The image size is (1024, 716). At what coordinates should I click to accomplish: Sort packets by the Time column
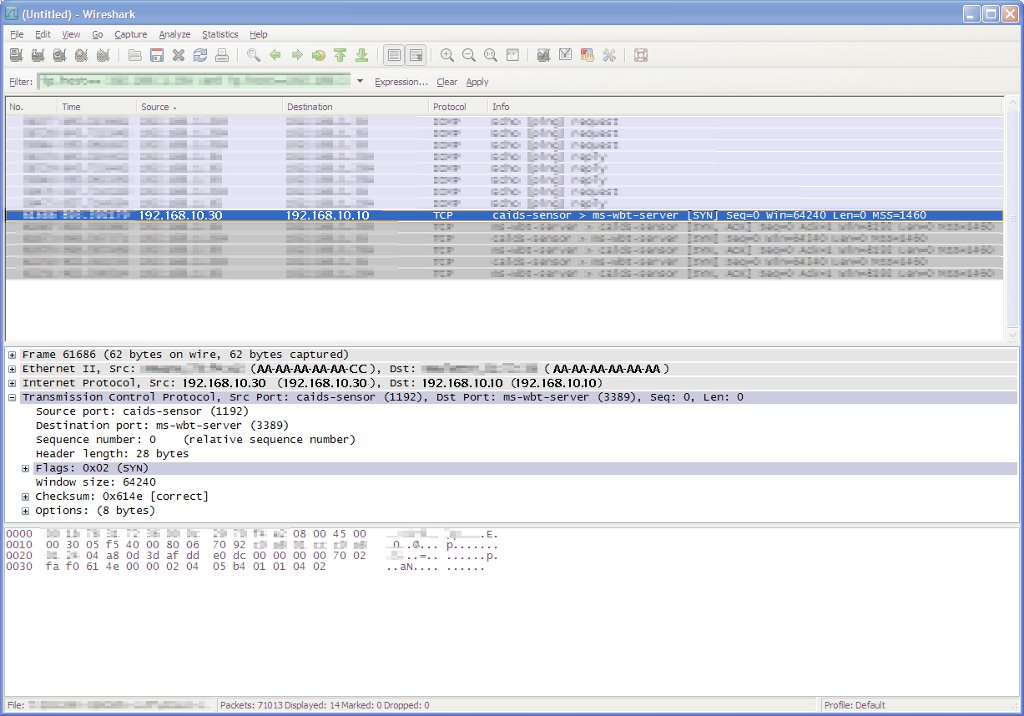click(x=97, y=106)
